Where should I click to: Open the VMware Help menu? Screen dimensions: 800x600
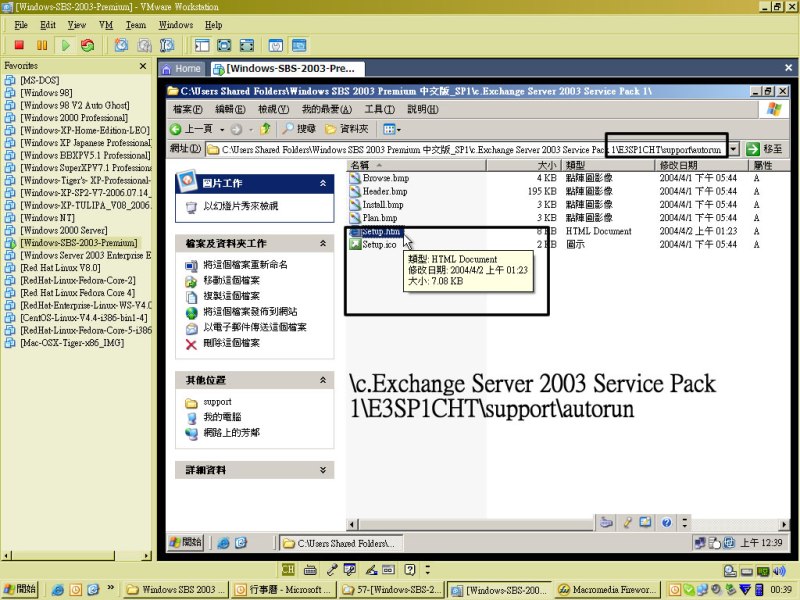214,25
